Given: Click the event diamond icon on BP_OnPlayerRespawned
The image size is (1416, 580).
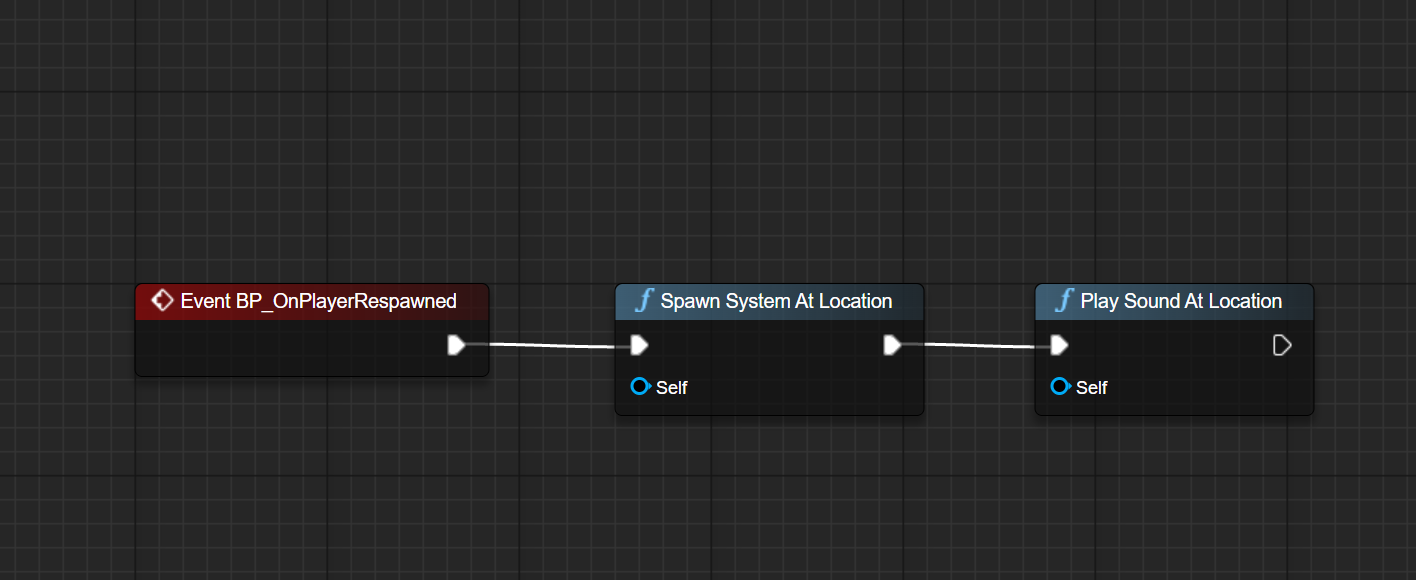Looking at the screenshot, I should point(161,300).
